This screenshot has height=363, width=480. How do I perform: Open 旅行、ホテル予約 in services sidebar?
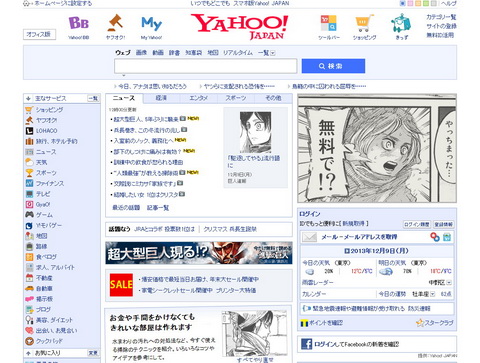click(x=56, y=141)
